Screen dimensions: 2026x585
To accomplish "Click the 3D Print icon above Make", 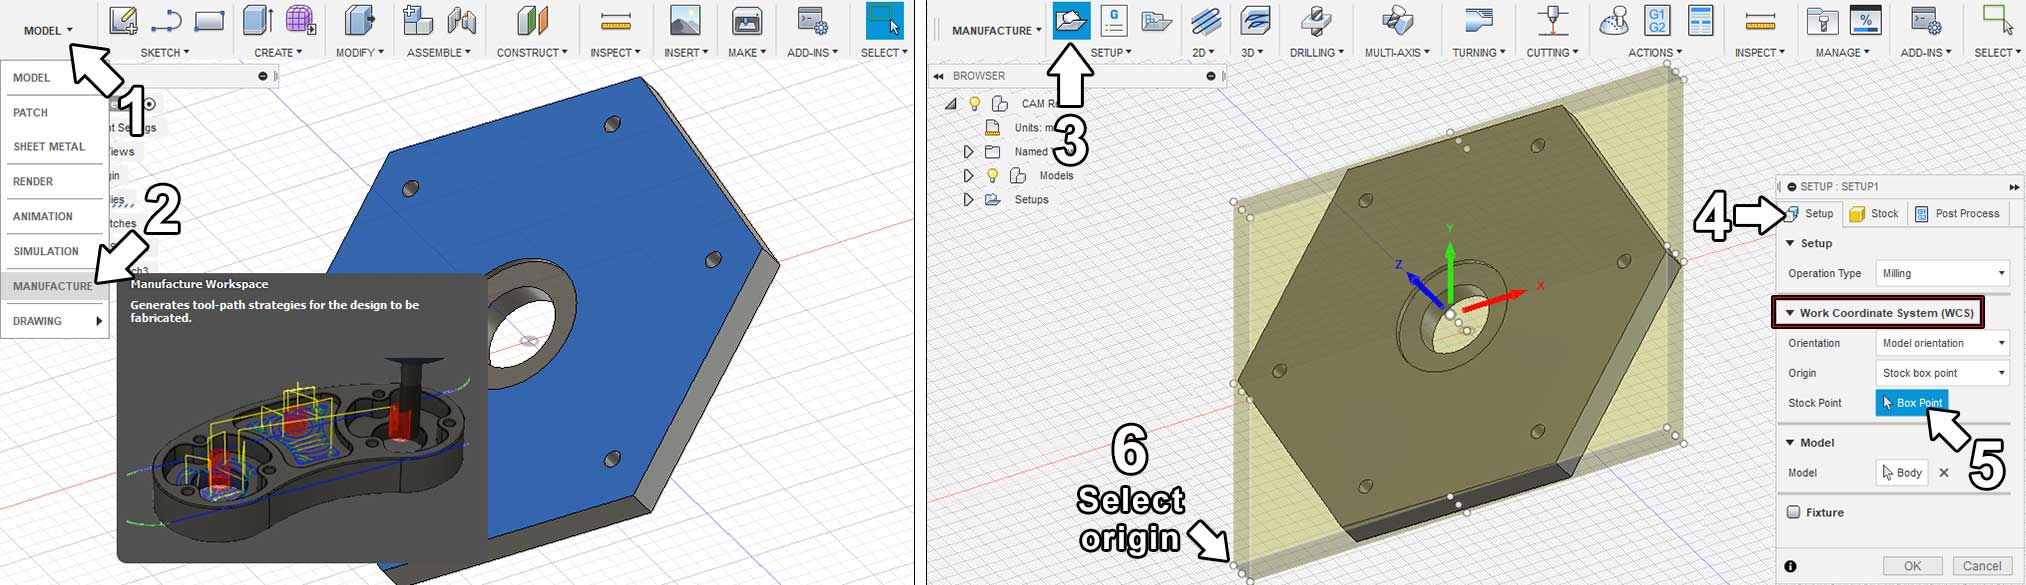I will click(747, 20).
